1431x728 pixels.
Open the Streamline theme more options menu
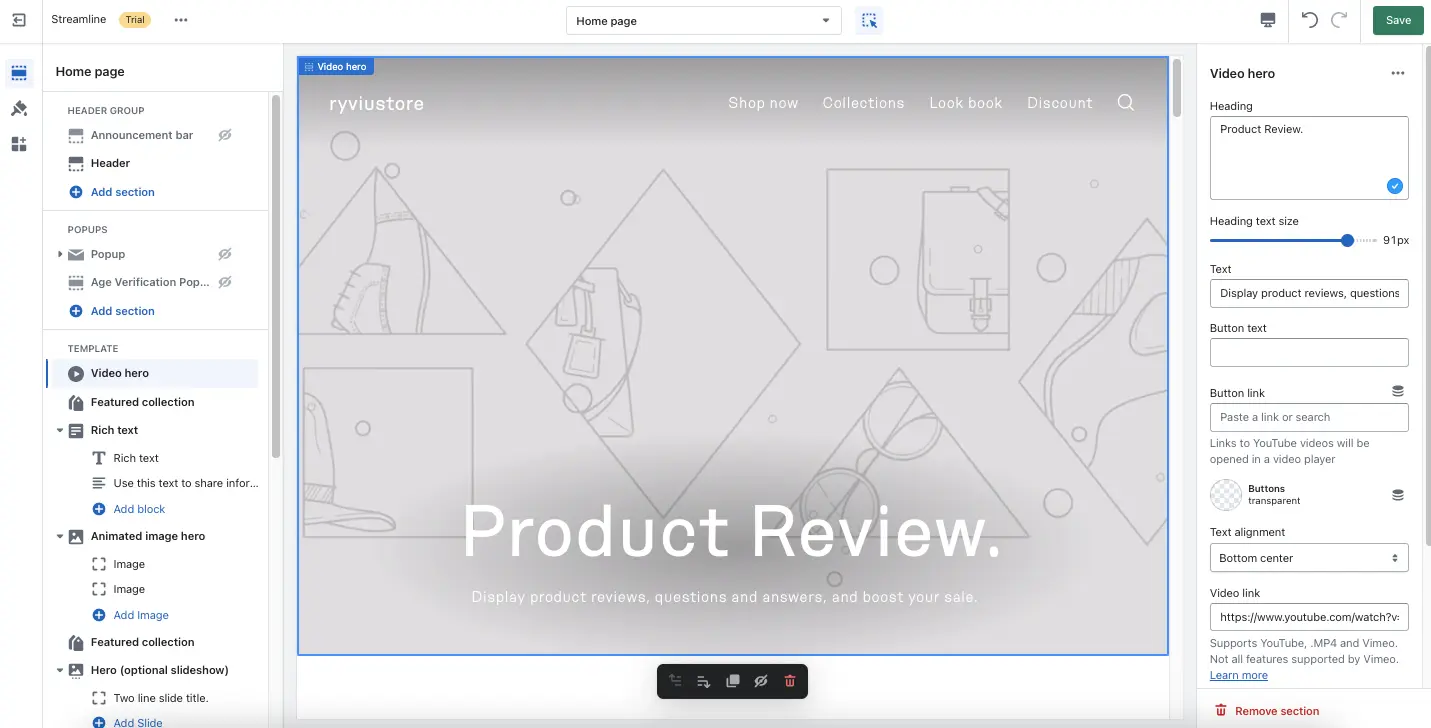pos(180,20)
